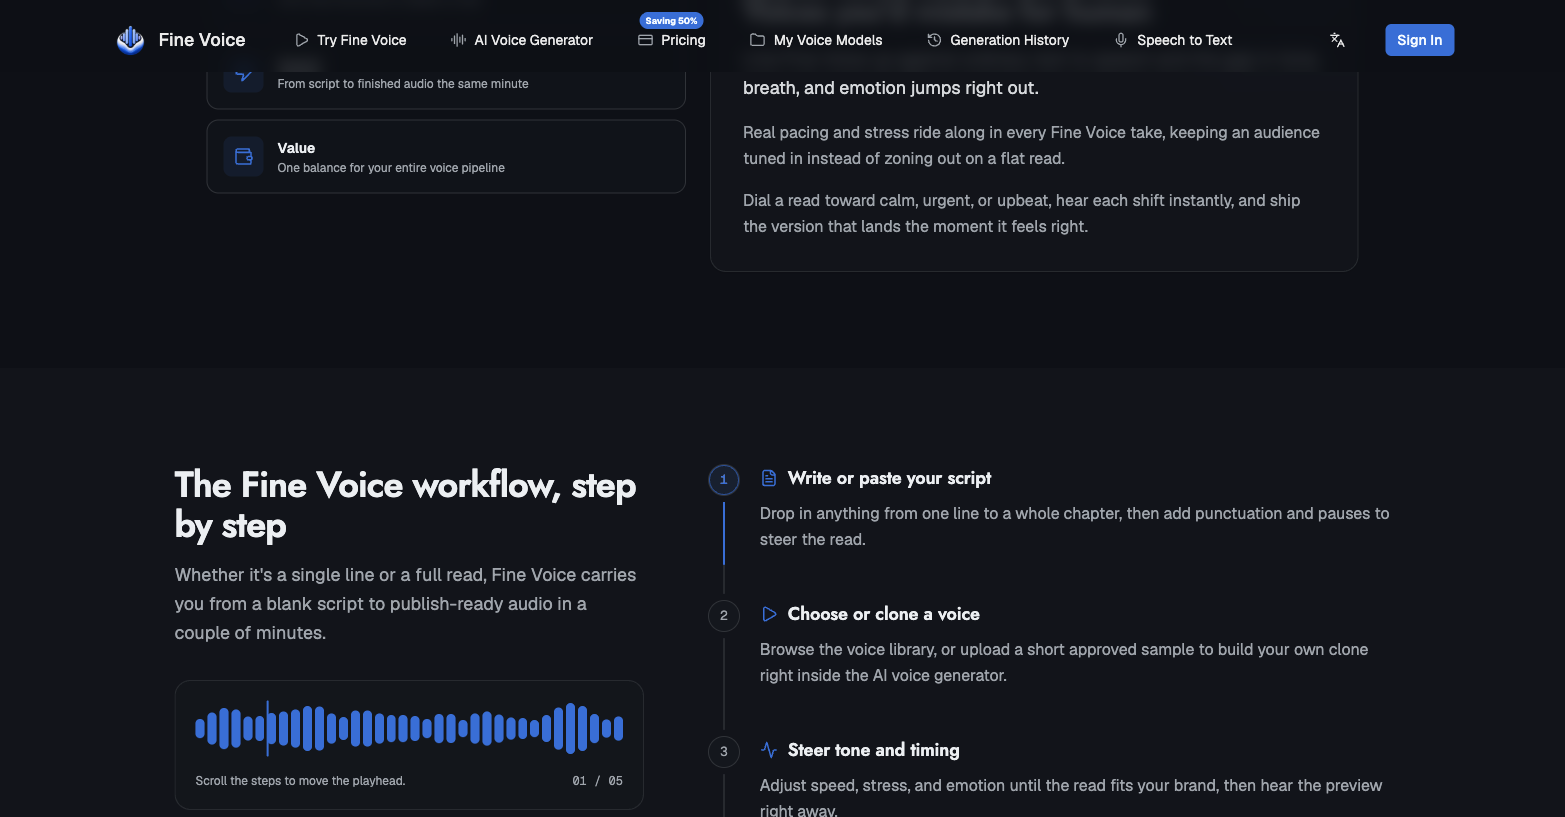Click the wallet icon in Value card
This screenshot has height=817, width=1565.
[x=244, y=156]
